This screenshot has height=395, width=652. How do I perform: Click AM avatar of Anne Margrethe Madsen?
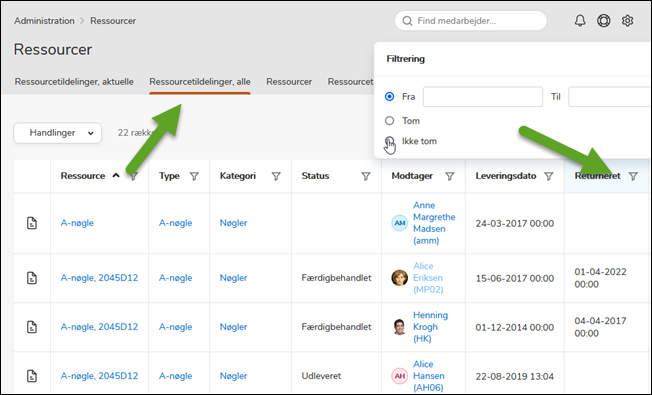400,223
